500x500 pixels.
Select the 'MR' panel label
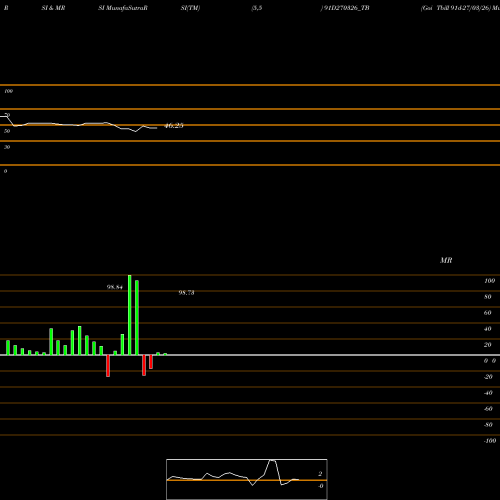(x=446, y=260)
